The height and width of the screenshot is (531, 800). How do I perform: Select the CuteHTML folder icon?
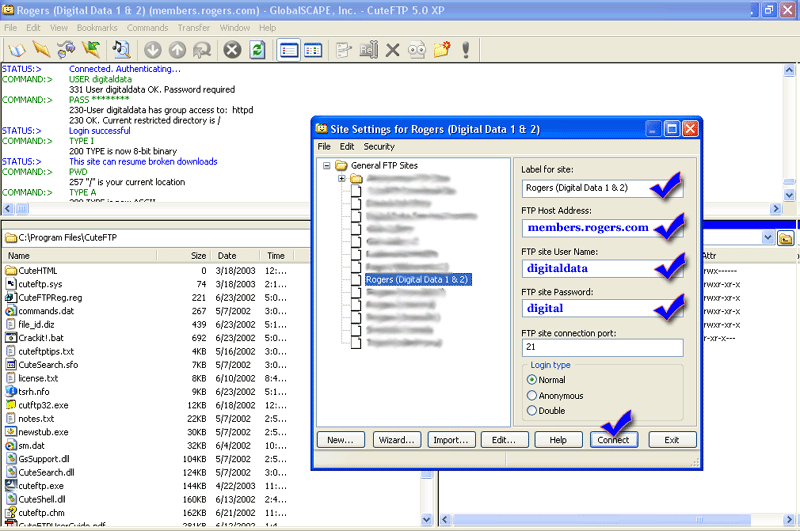click(x=11, y=270)
